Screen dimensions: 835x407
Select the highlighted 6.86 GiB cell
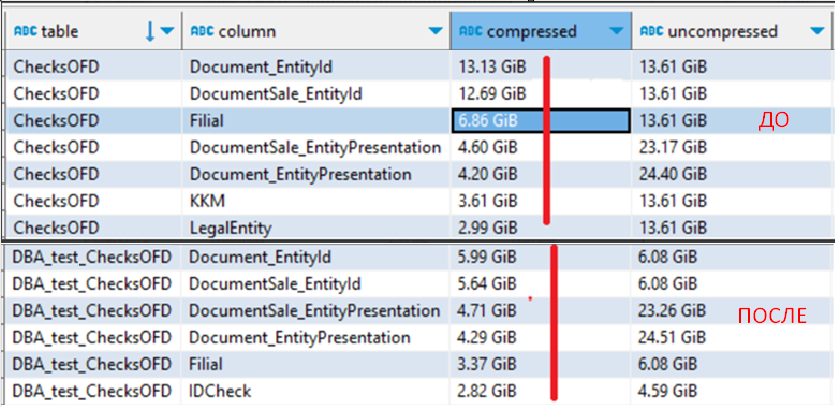click(540, 121)
